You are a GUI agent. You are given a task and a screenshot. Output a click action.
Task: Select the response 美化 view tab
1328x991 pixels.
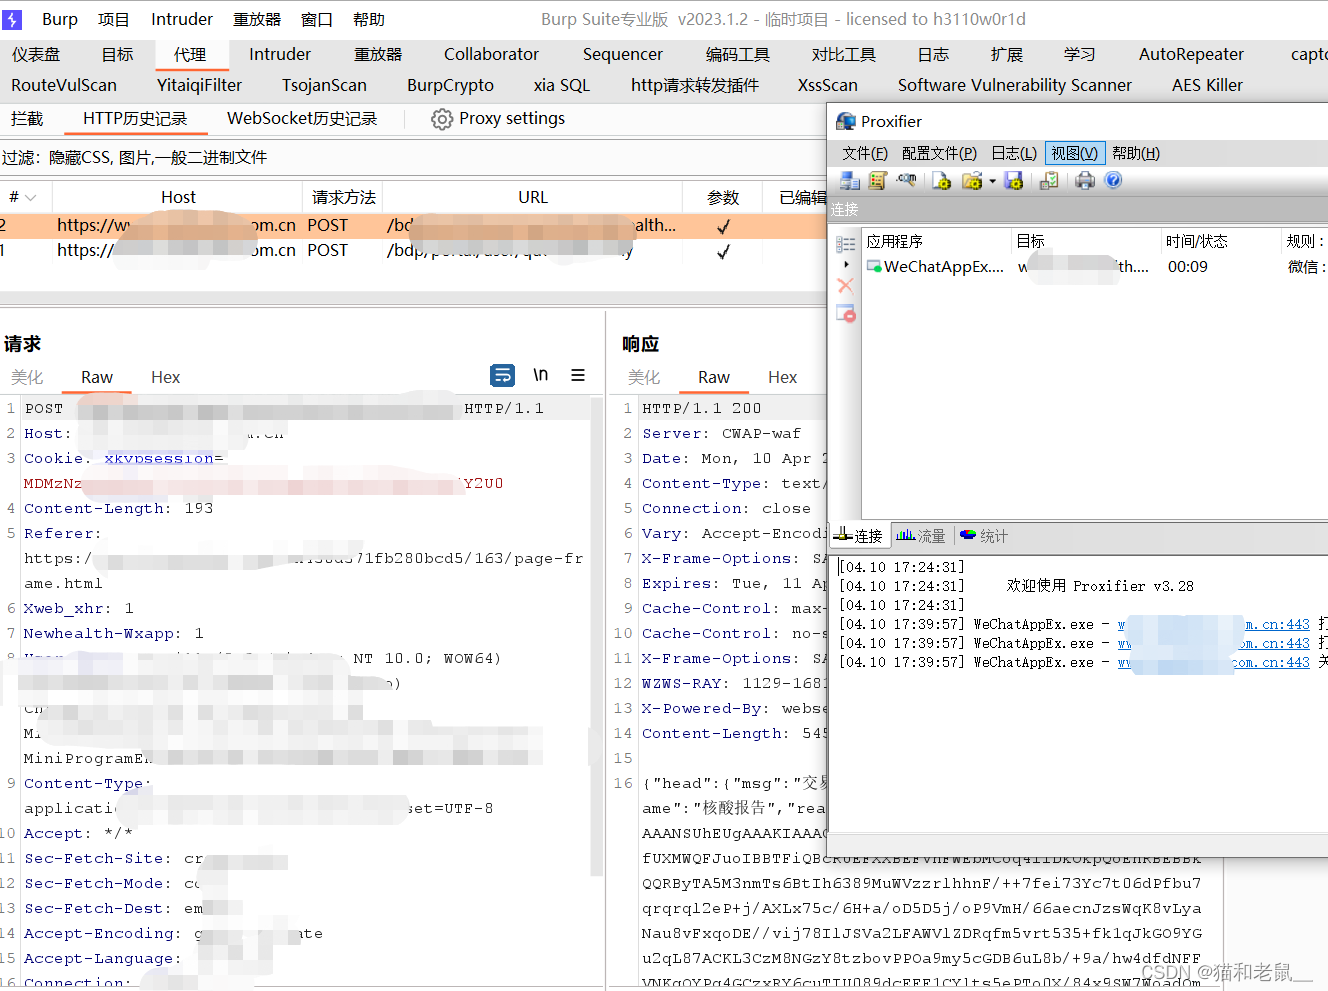(644, 377)
